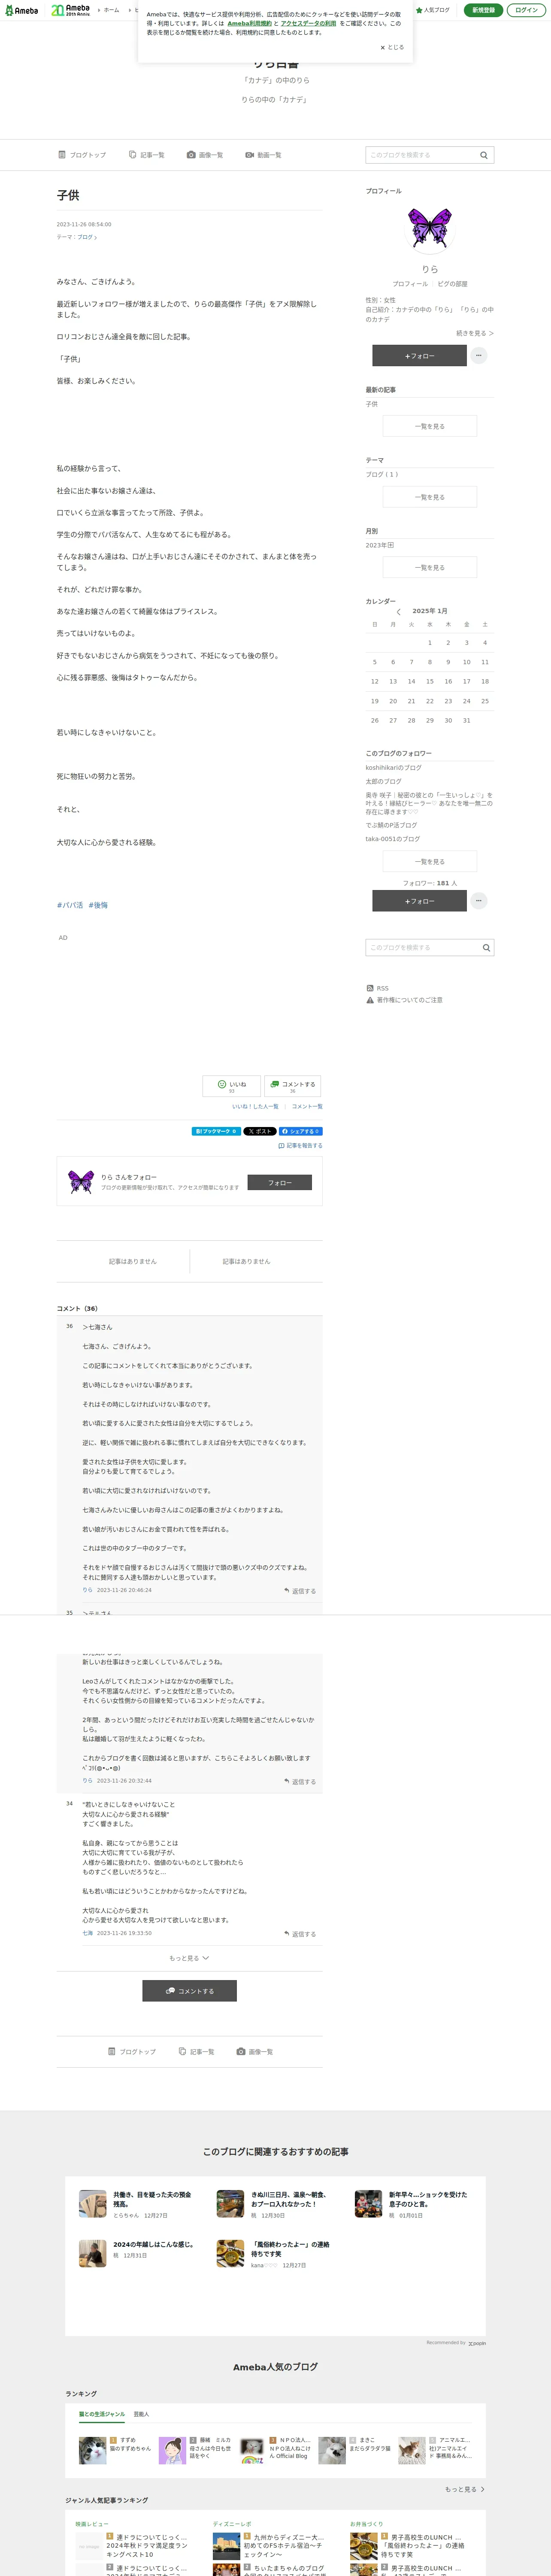Click the butterfly profile avatar in sidebar
Viewport: 551px width, 2576px height.
430,229
